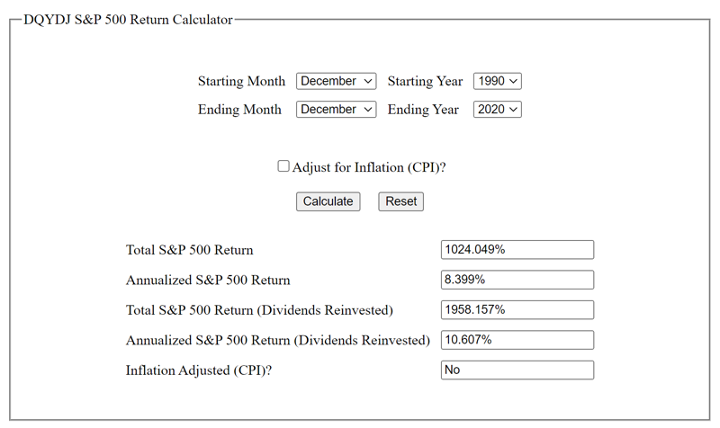Click the Inflation Adjusted result field
The width and height of the screenshot is (720, 428).
[x=518, y=370]
